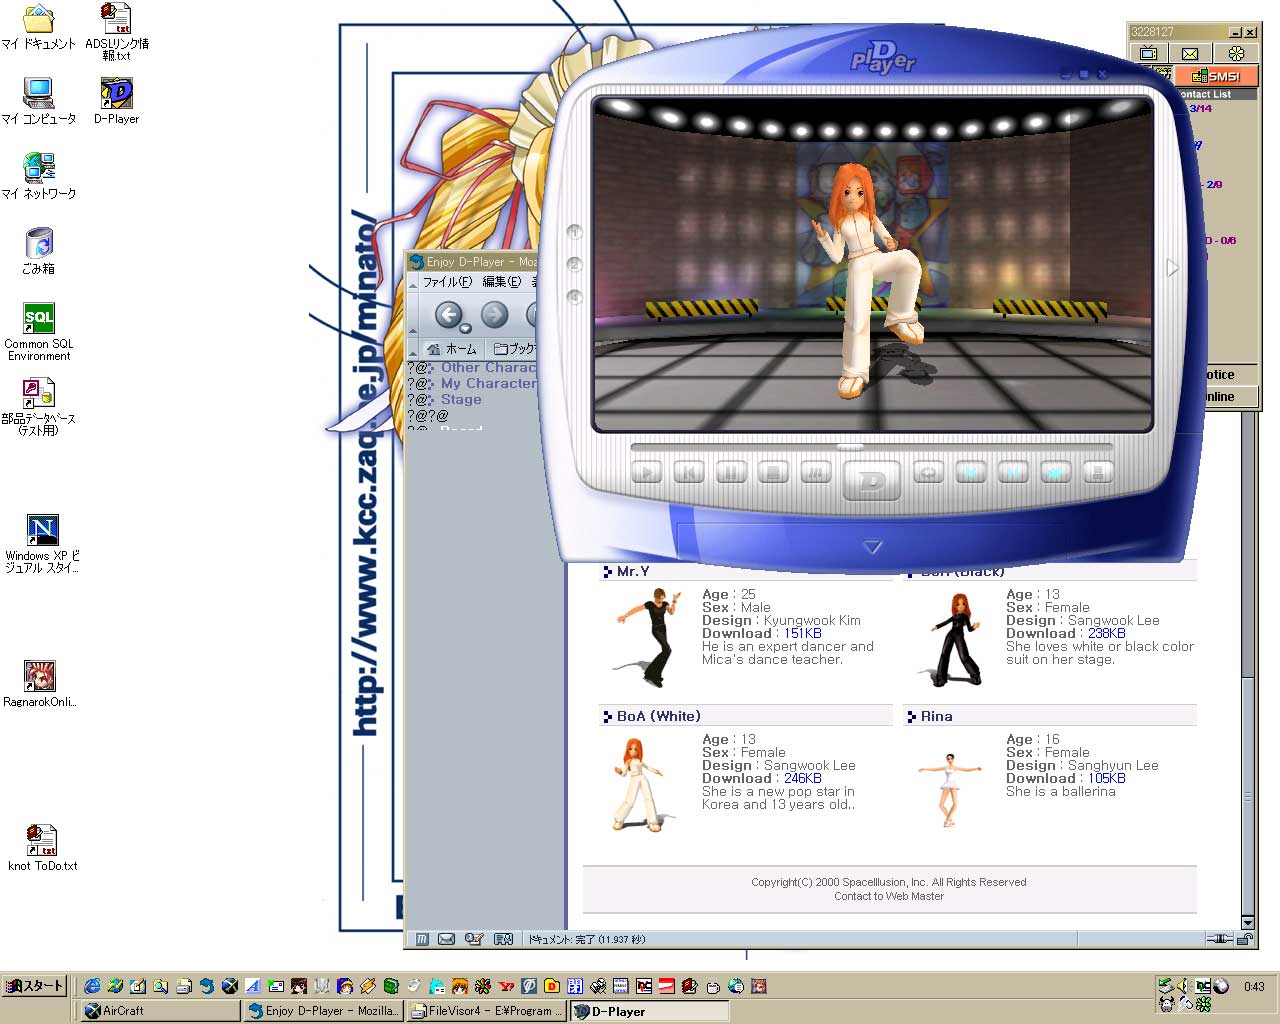
Task: Select the マイ ネットワーク desktop icon
Action: click(x=38, y=177)
